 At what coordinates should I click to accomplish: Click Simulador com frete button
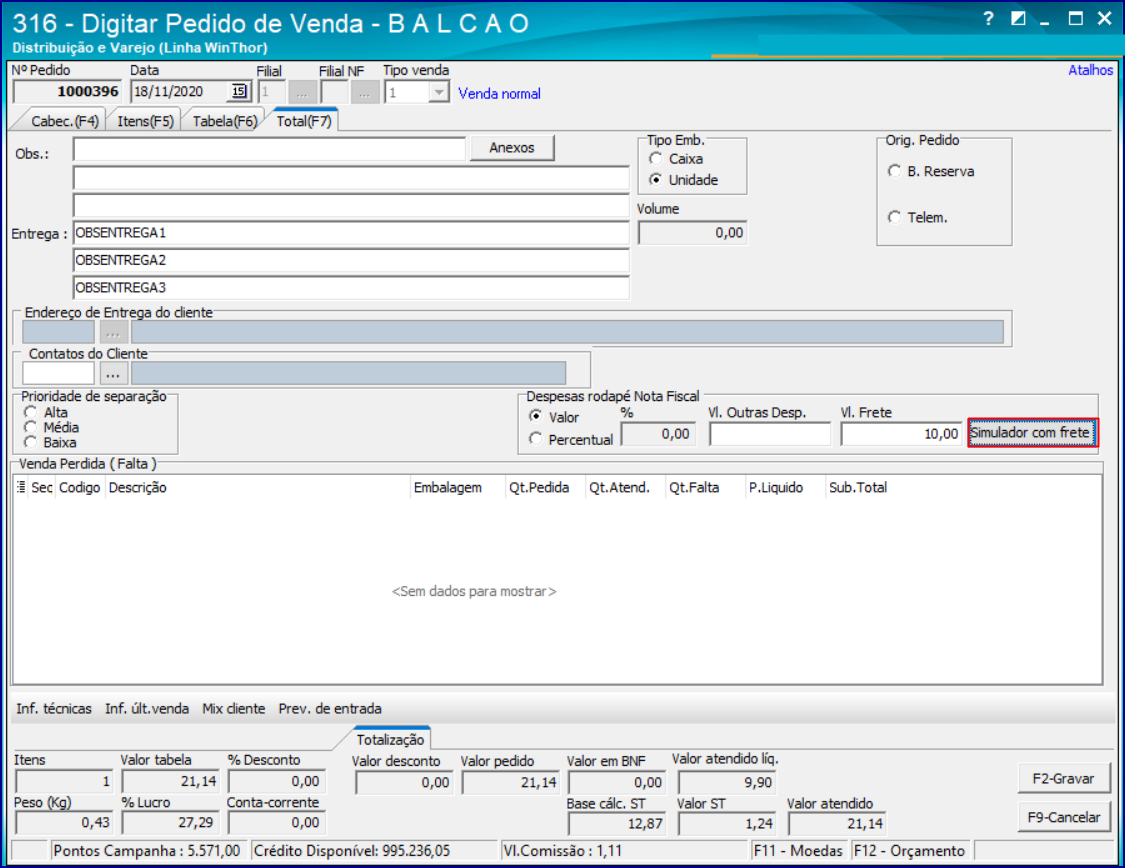[x=1032, y=433]
